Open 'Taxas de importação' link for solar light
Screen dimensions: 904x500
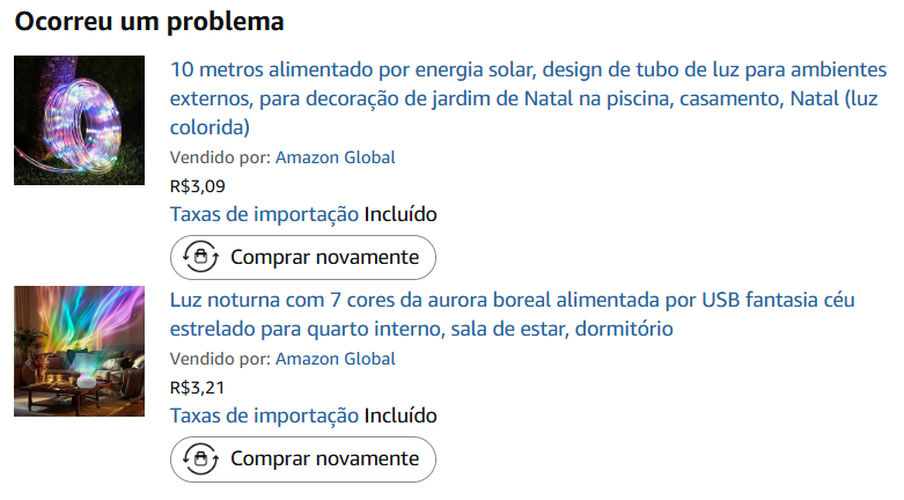[264, 214]
